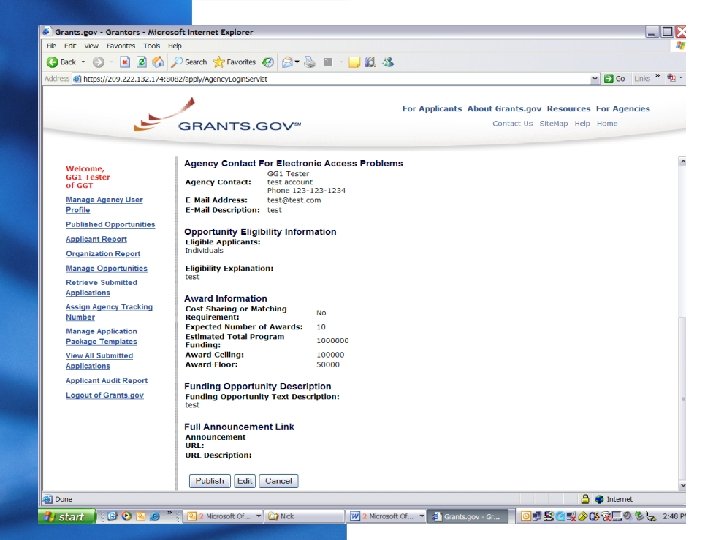Open Published Opportunities link
Image resolution: width=720 pixels, height=540 pixels.
click(x=110, y=225)
